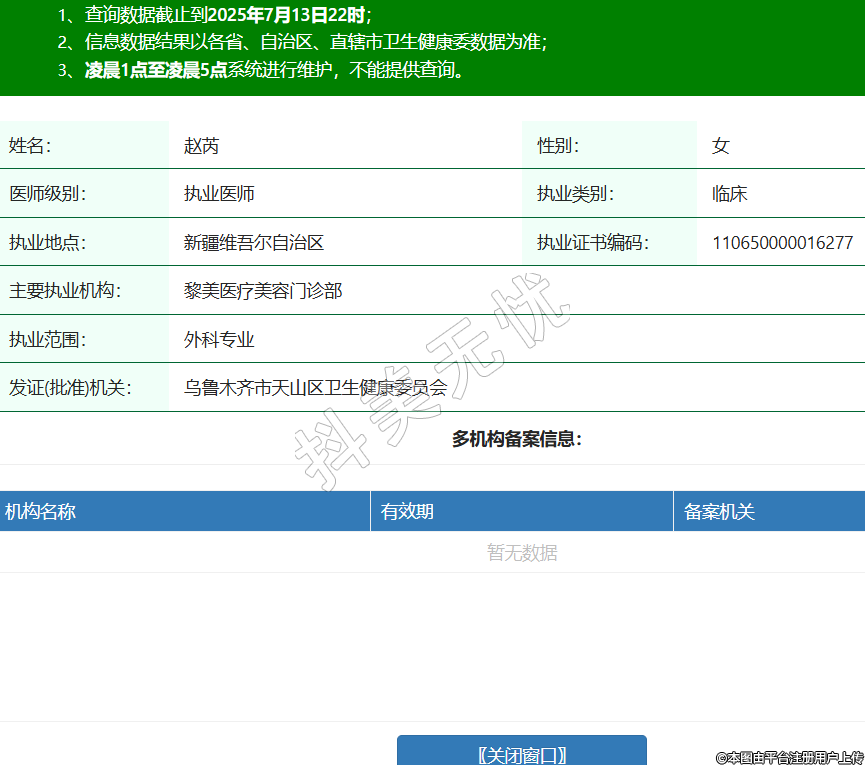Click the 备案机关 column header
The height and width of the screenshot is (765, 865).
[719, 512]
